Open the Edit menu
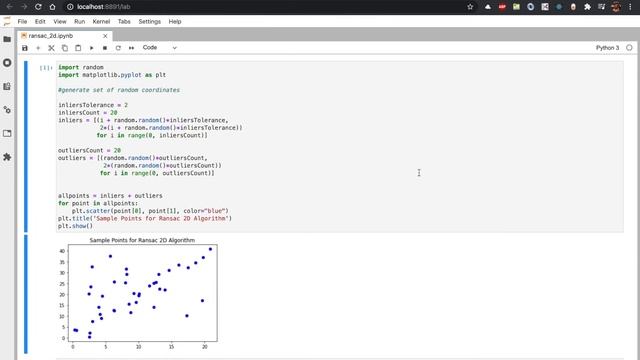The height and width of the screenshot is (360, 640). click(40, 22)
